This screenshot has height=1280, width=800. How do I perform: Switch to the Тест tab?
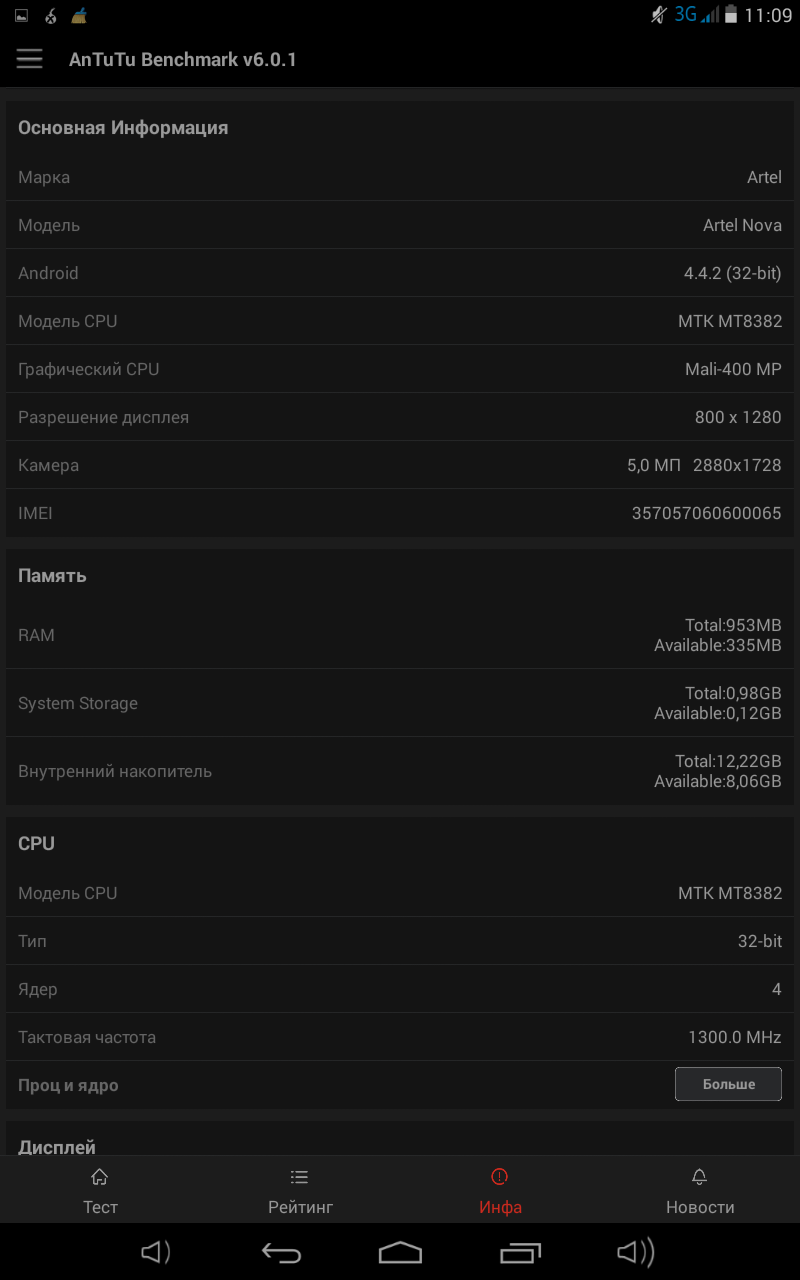tap(100, 1190)
